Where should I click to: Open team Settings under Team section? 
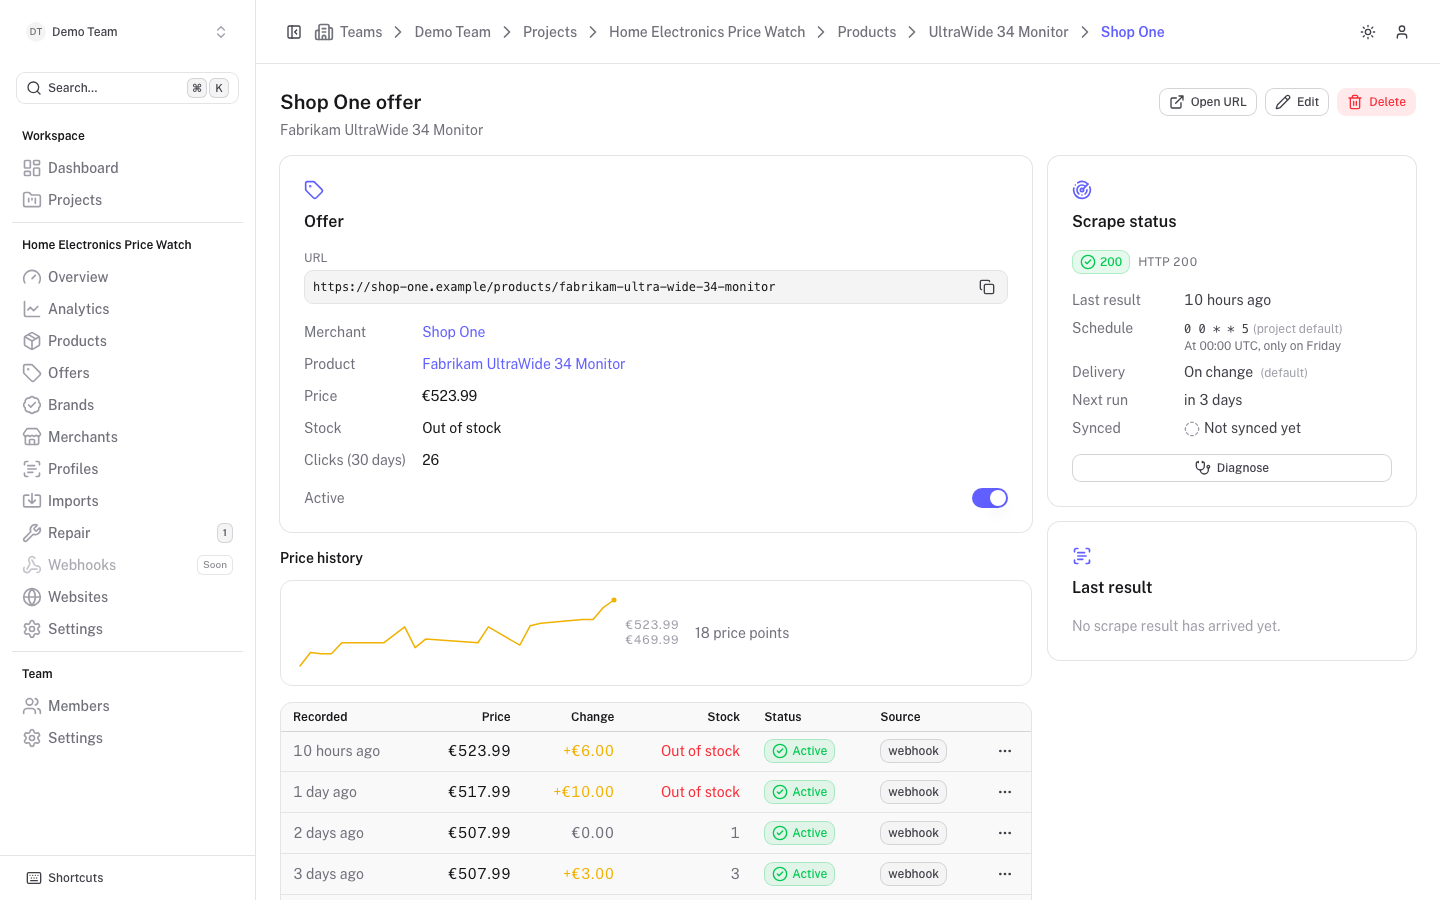click(127, 738)
